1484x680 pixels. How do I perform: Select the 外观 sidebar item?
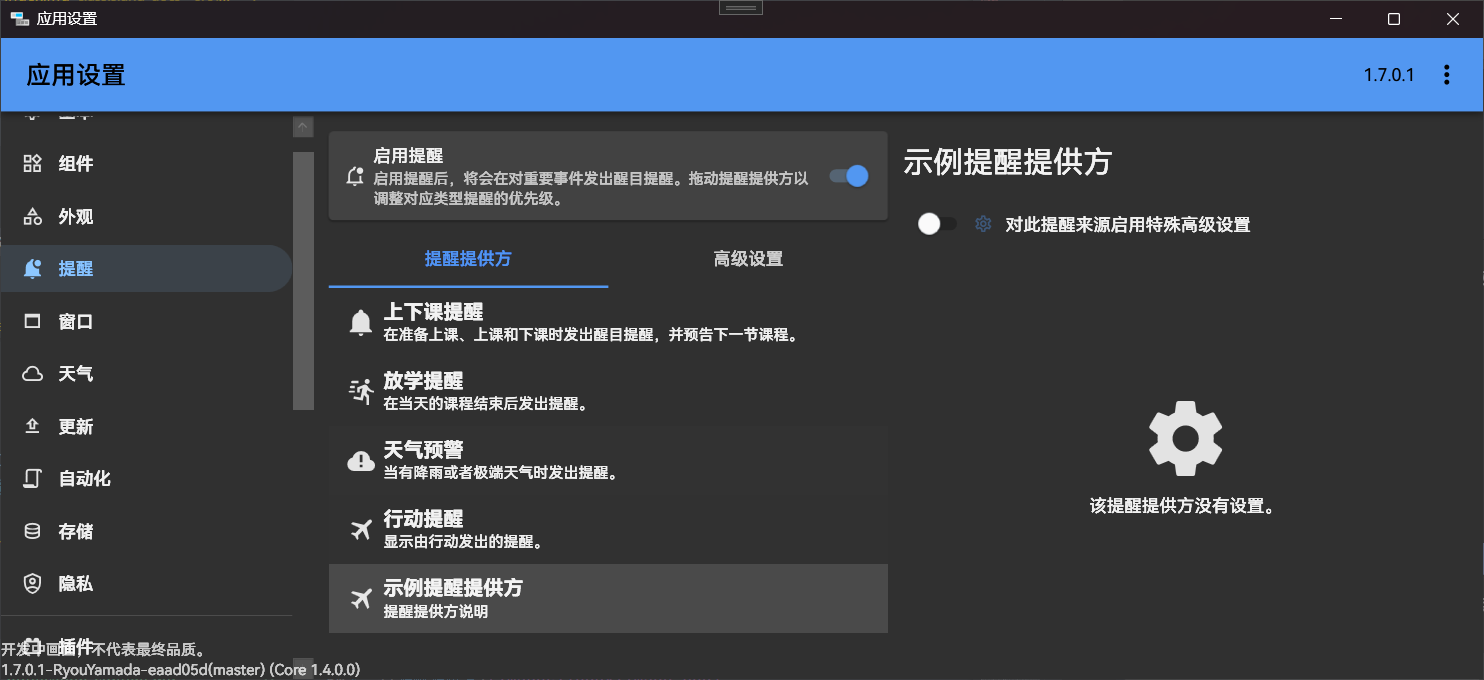pyautogui.click(x=75, y=216)
